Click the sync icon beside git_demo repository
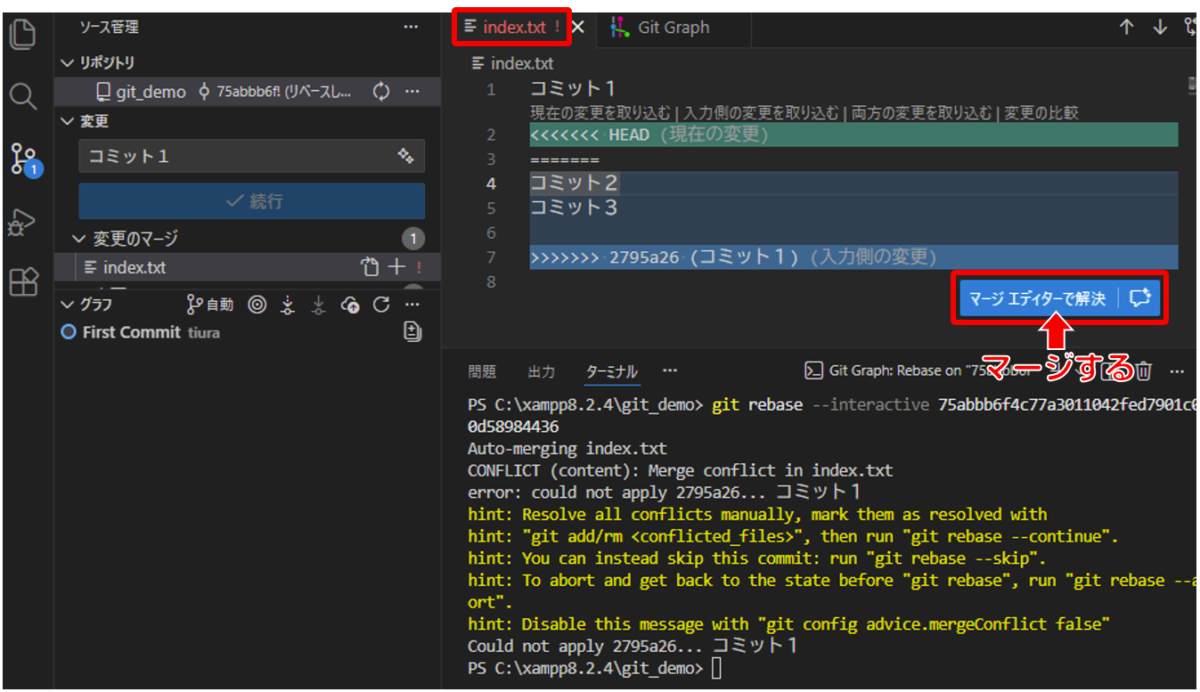Image resolution: width=1200 pixels, height=692 pixels. [x=381, y=92]
